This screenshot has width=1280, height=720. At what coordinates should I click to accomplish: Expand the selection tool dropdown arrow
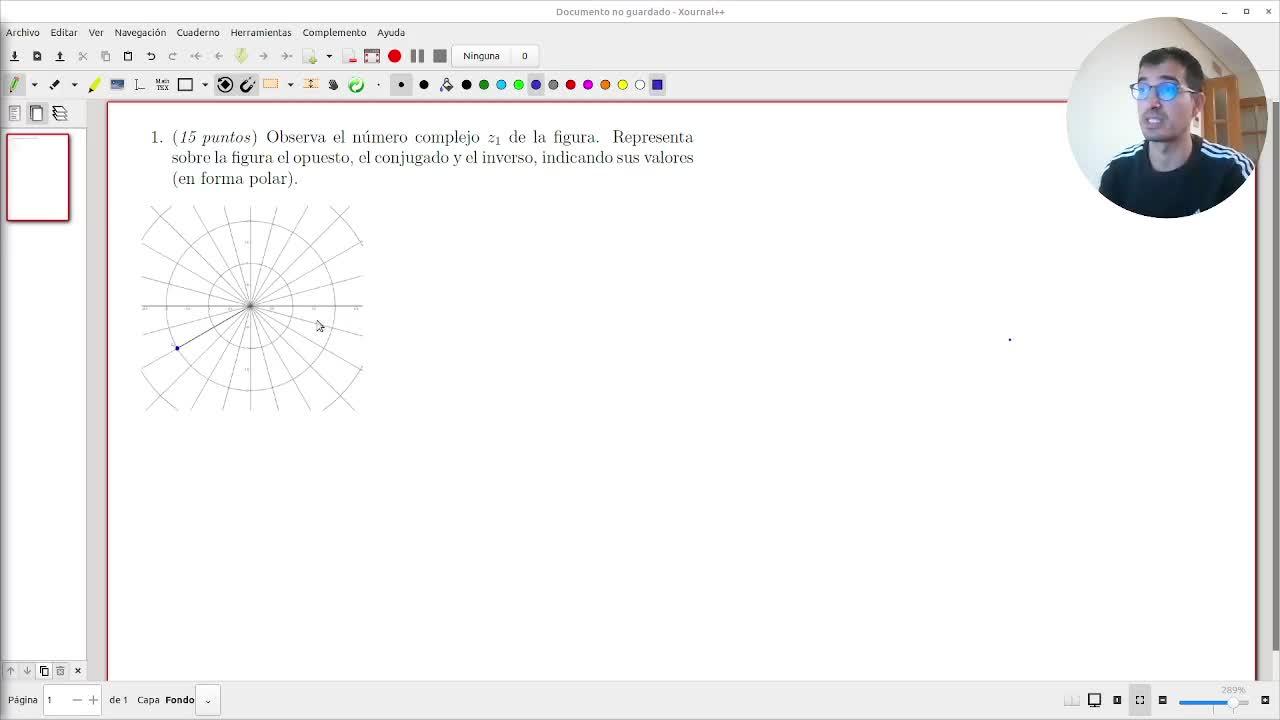click(290, 85)
